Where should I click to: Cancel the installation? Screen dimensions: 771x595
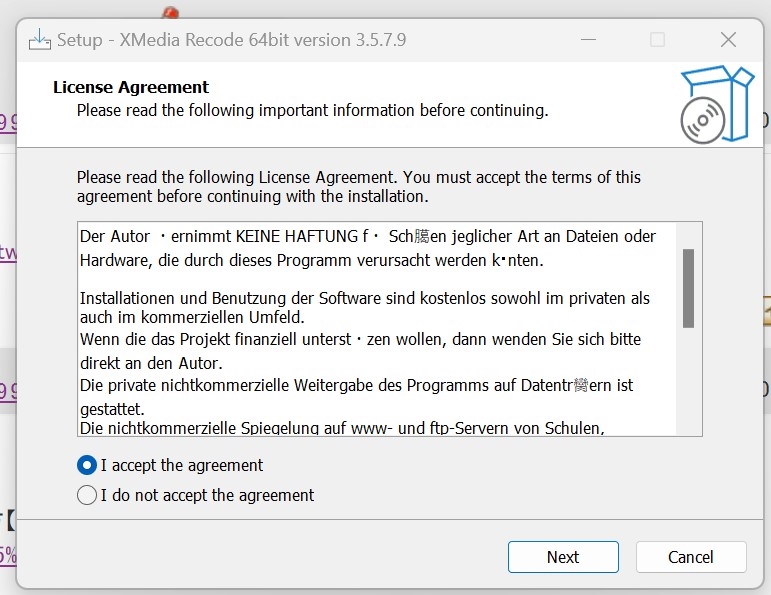tap(691, 557)
